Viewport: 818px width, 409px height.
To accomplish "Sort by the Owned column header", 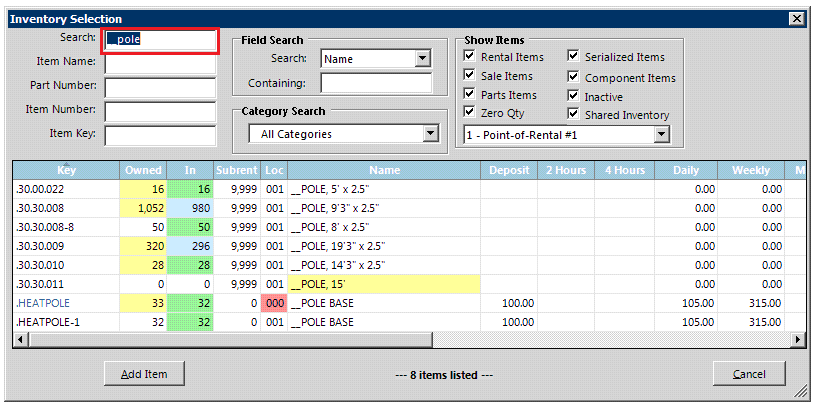I will 143,170.
